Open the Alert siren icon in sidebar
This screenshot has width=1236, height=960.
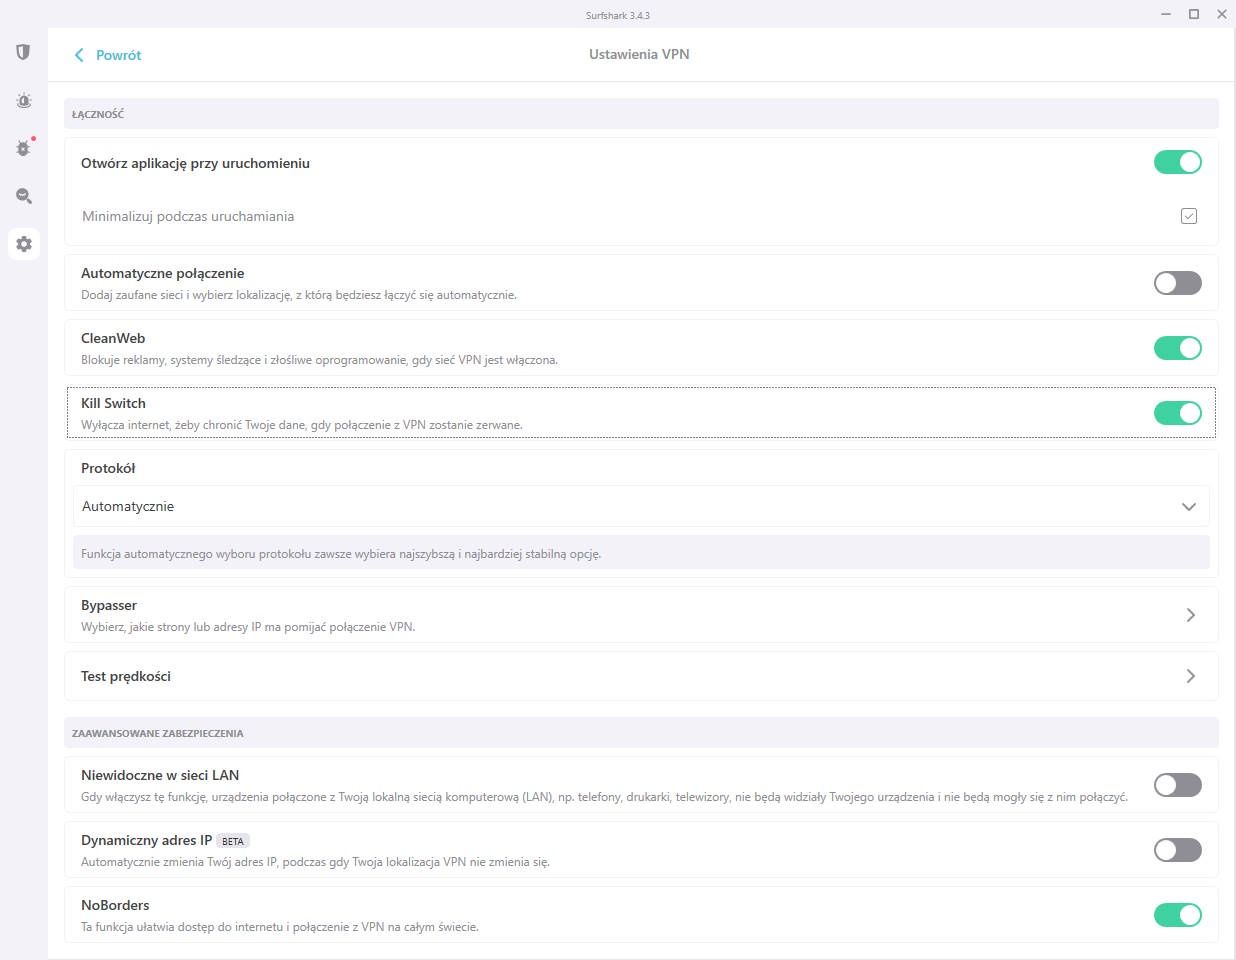24,100
